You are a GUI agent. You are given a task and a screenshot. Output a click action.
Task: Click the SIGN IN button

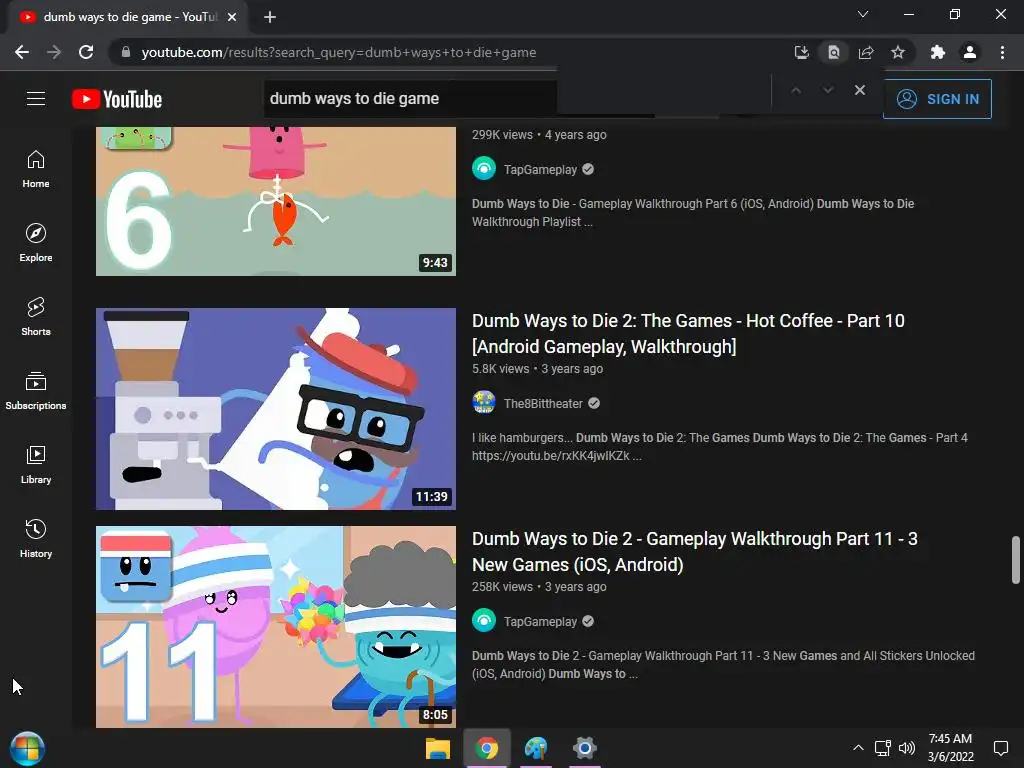pyautogui.click(x=937, y=99)
